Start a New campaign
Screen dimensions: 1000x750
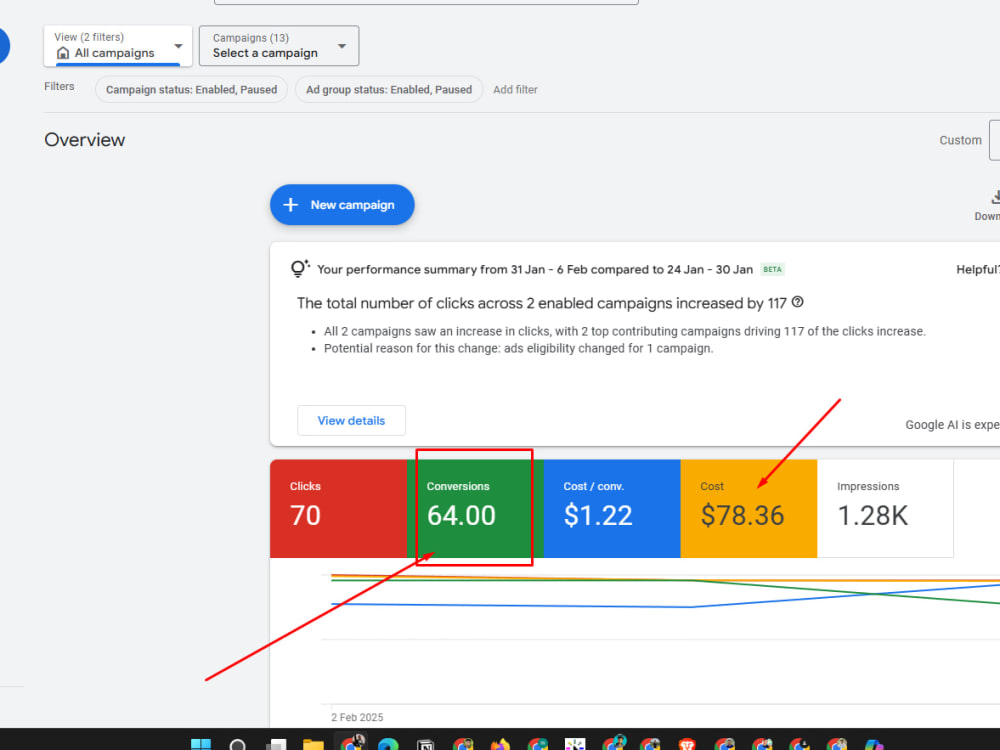342,205
